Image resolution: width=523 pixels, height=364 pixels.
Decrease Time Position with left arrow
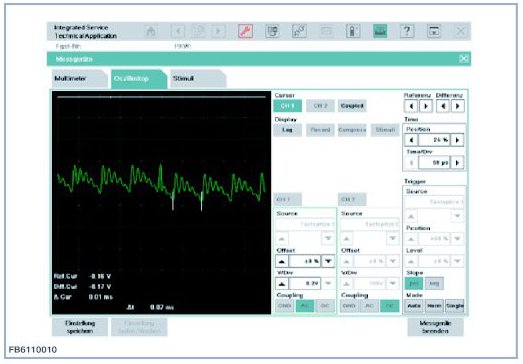point(411,140)
